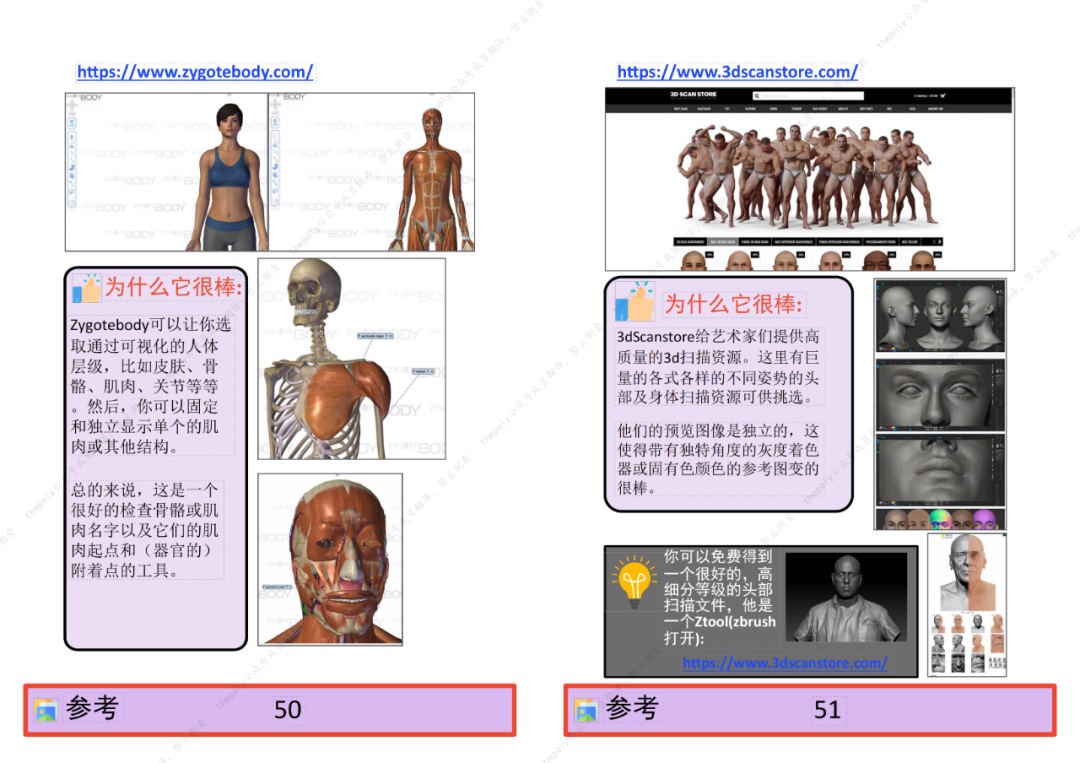Select the closed eyes scan close-up
The height and width of the screenshot is (763, 1080).
point(940,395)
